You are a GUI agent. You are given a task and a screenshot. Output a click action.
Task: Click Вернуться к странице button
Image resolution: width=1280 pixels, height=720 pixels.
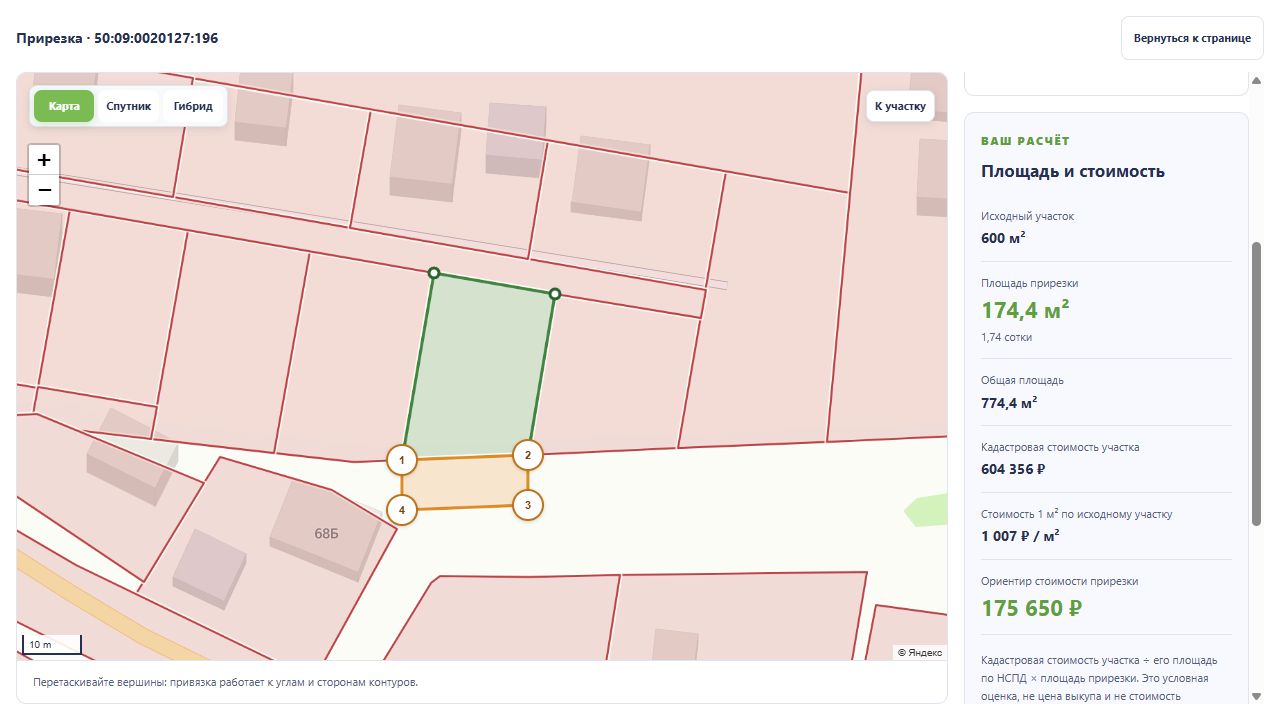pyautogui.click(x=1192, y=38)
